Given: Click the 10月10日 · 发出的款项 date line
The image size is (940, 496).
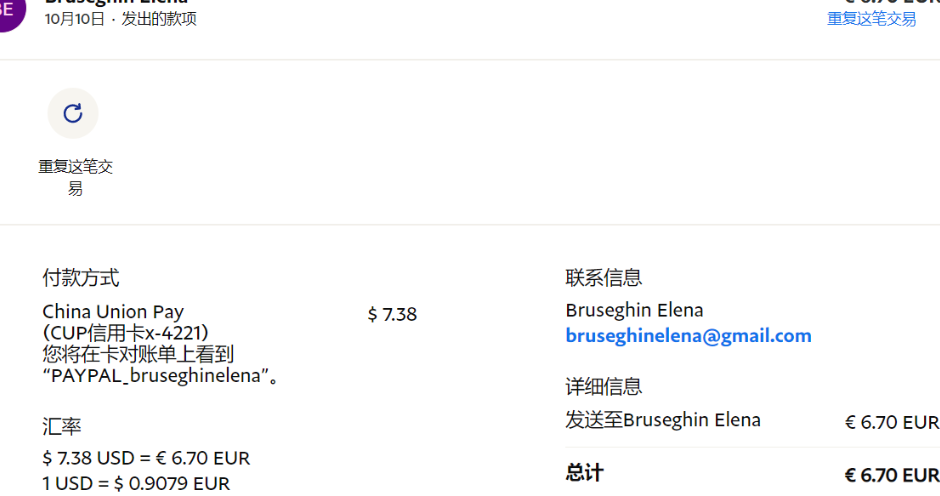Looking at the screenshot, I should click(120, 19).
